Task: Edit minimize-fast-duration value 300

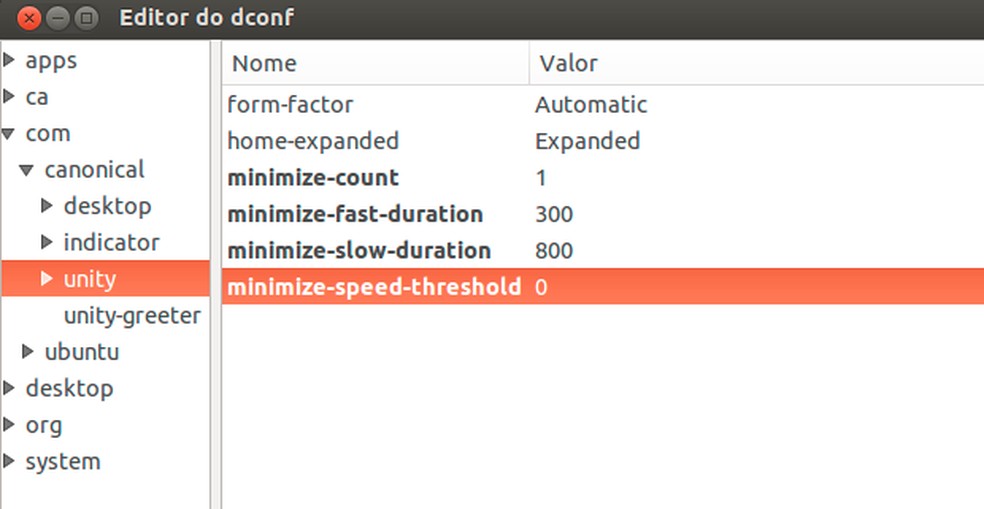Action: click(x=554, y=214)
